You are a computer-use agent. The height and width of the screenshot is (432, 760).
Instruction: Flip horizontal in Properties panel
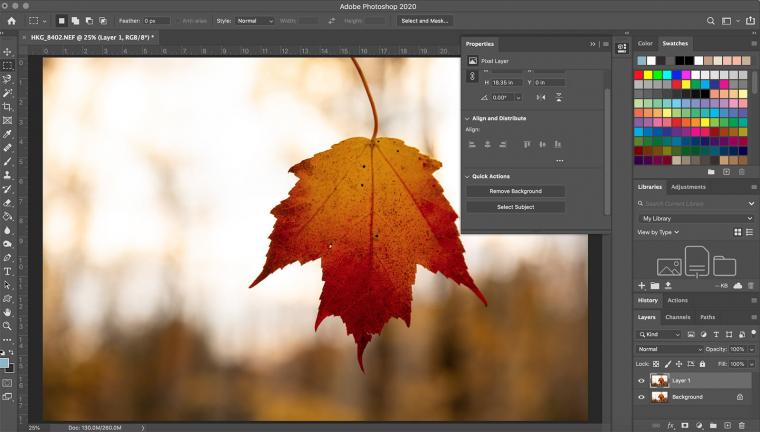point(541,97)
